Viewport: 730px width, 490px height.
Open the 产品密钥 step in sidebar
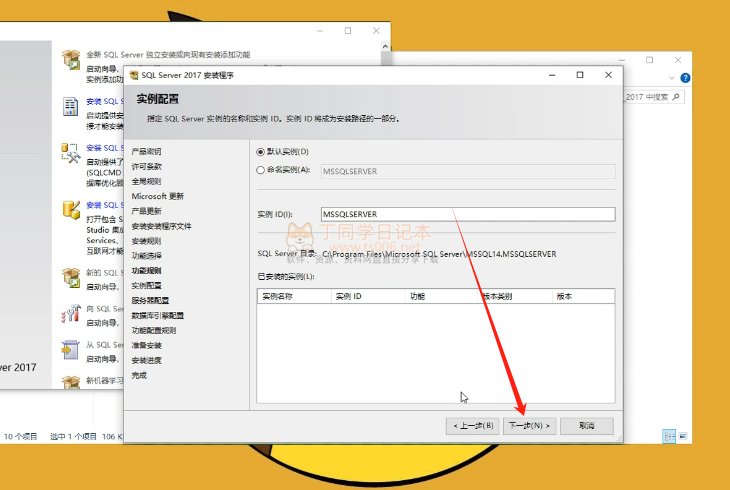click(146, 152)
